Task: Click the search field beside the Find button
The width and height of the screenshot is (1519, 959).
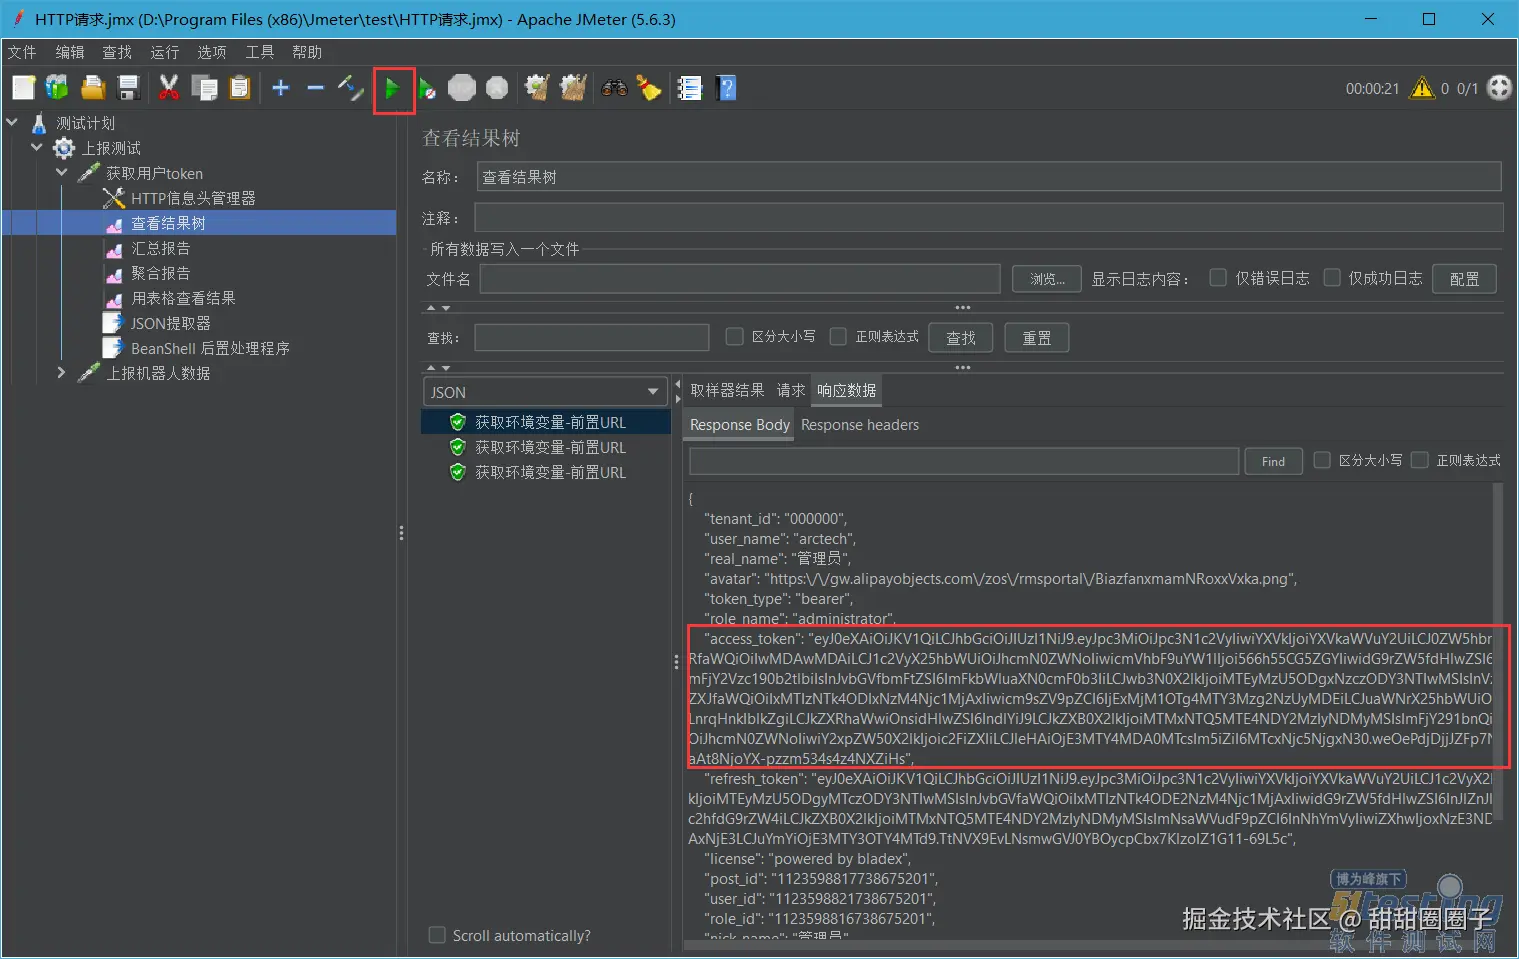Action: coord(964,461)
